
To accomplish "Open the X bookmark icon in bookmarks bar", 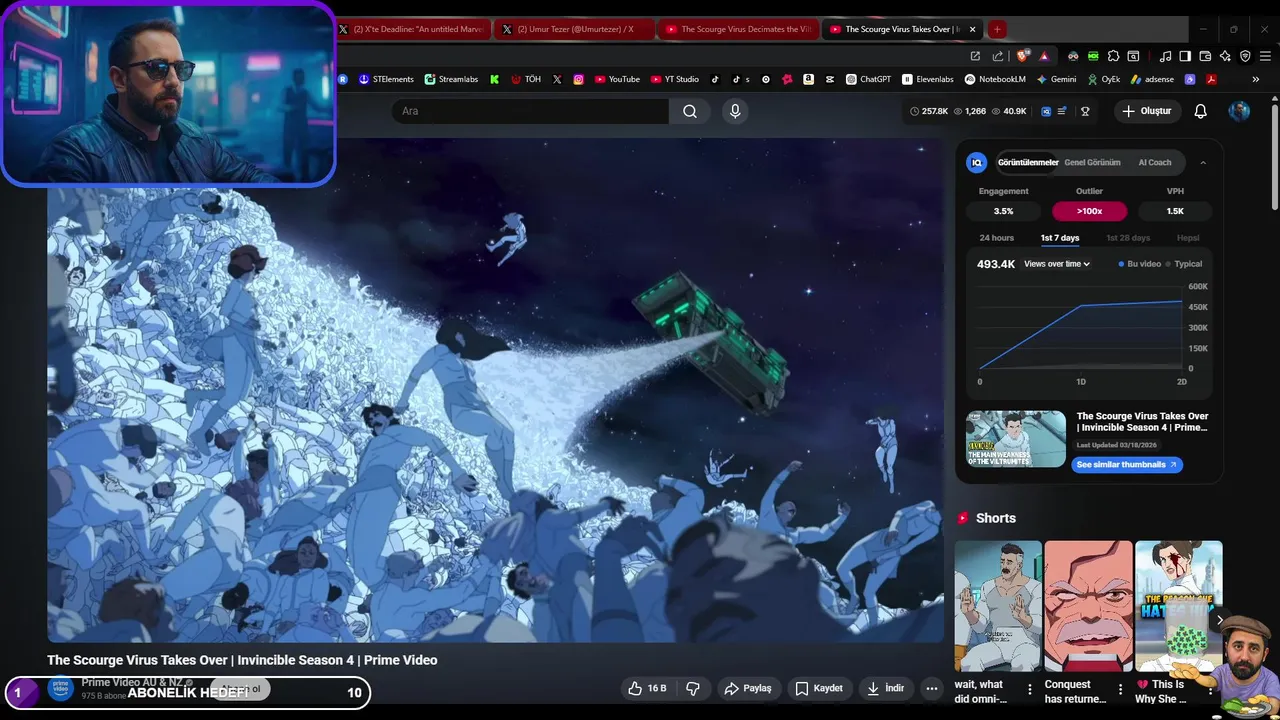I will tap(557, 79).
